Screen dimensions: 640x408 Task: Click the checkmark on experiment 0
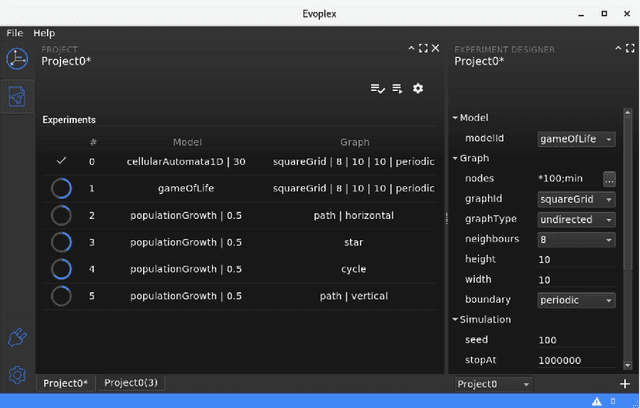[x=61, y=161]
